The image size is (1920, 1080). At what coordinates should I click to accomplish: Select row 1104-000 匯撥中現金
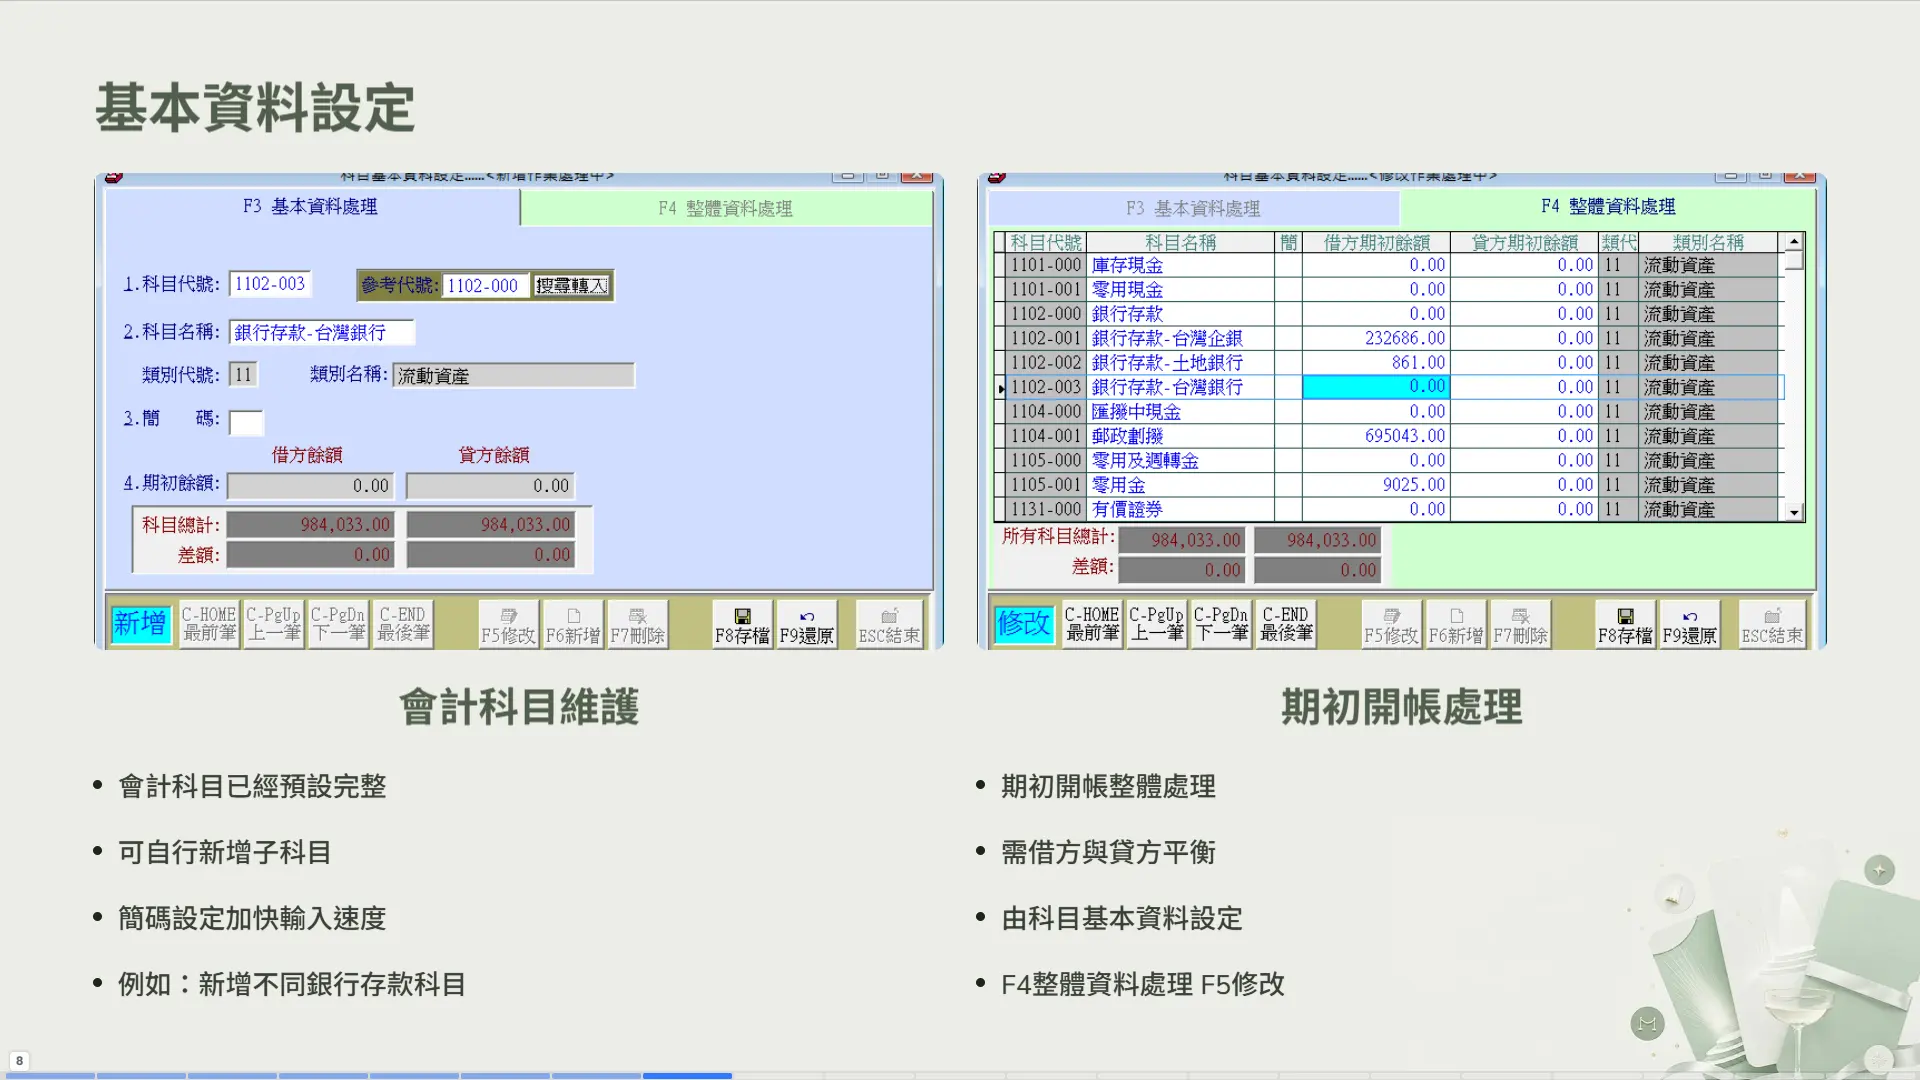pos(1389,412)
